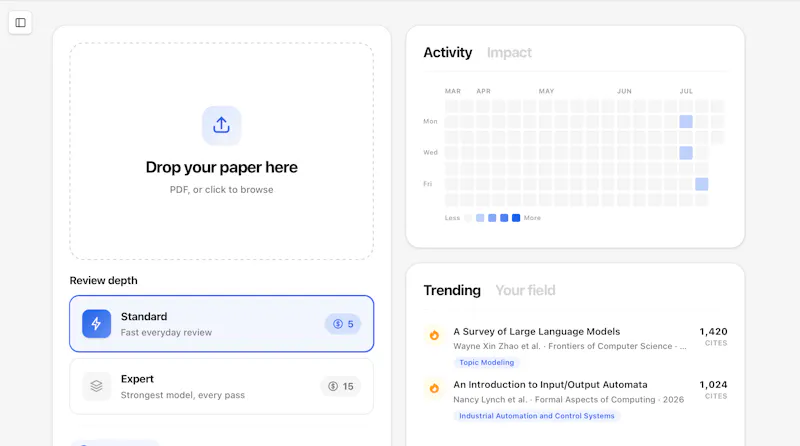Screen dimensions: 800x446
Task: Click the 'Drop your paper here' heading
Action: coord(221,167)
